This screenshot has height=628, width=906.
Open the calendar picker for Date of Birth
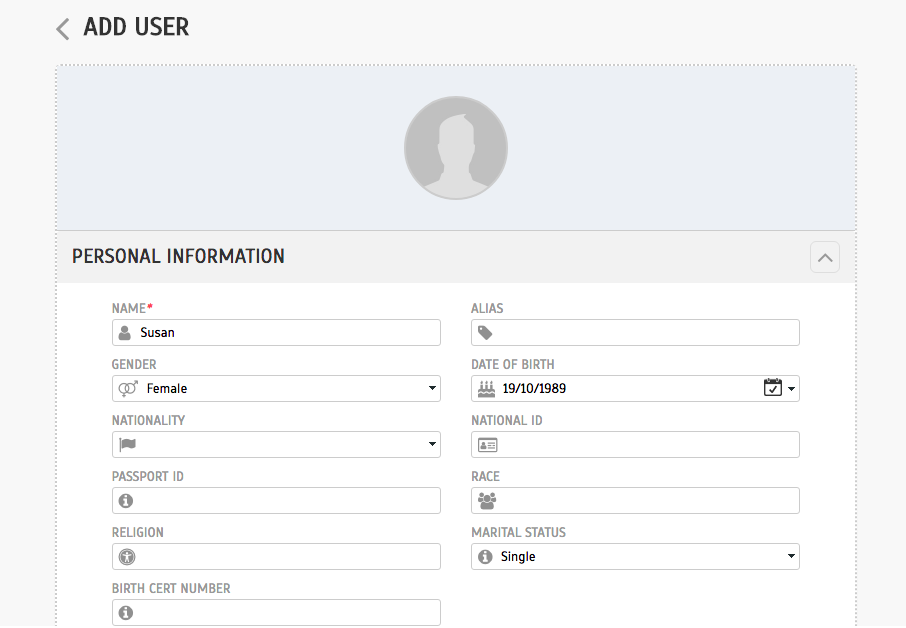point(773,387)
